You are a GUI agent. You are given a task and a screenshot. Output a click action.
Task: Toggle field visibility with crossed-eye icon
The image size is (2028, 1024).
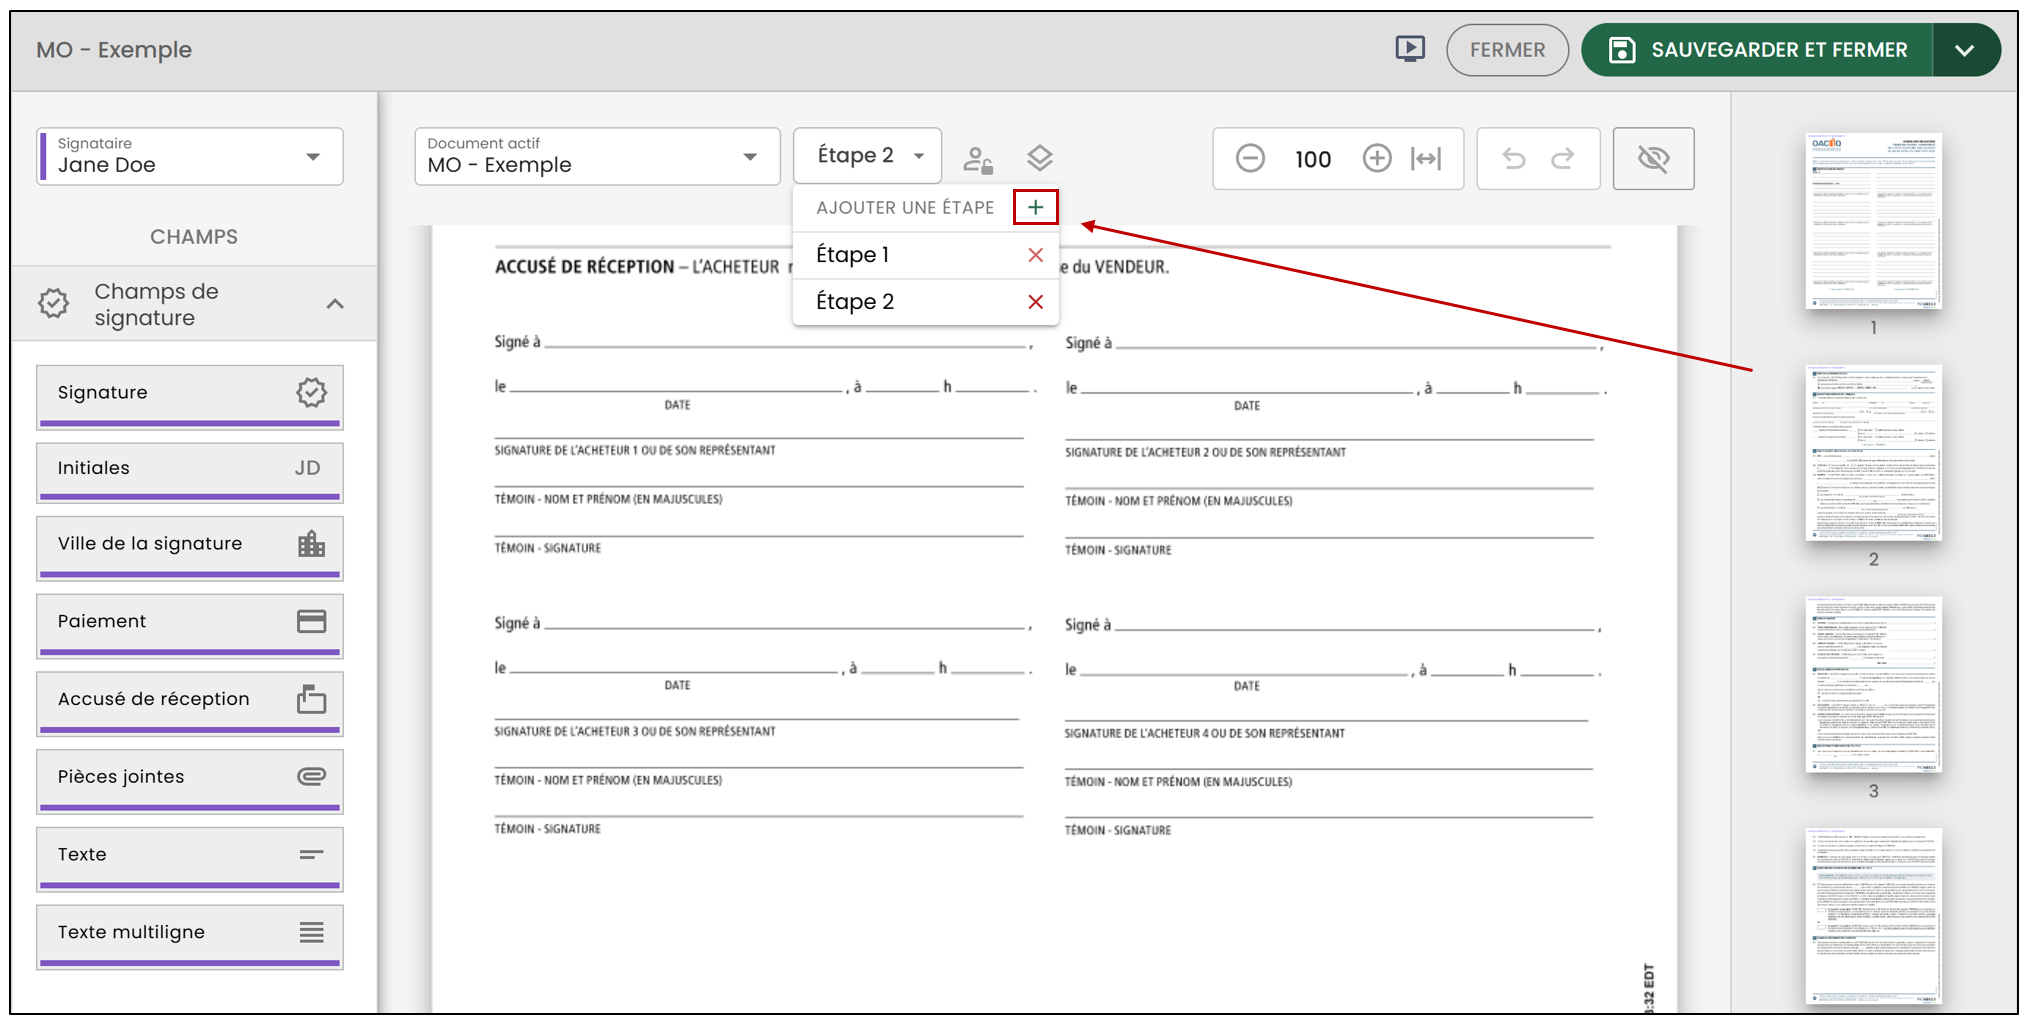pos(1654,158)
